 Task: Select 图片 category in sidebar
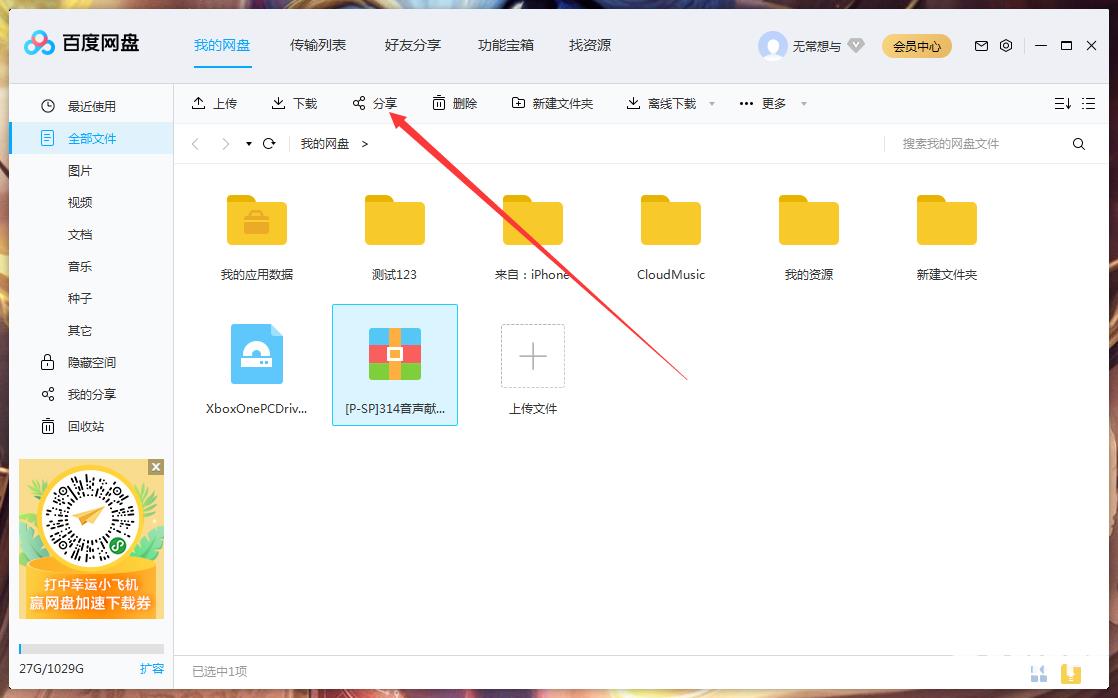tap(80, 170)
